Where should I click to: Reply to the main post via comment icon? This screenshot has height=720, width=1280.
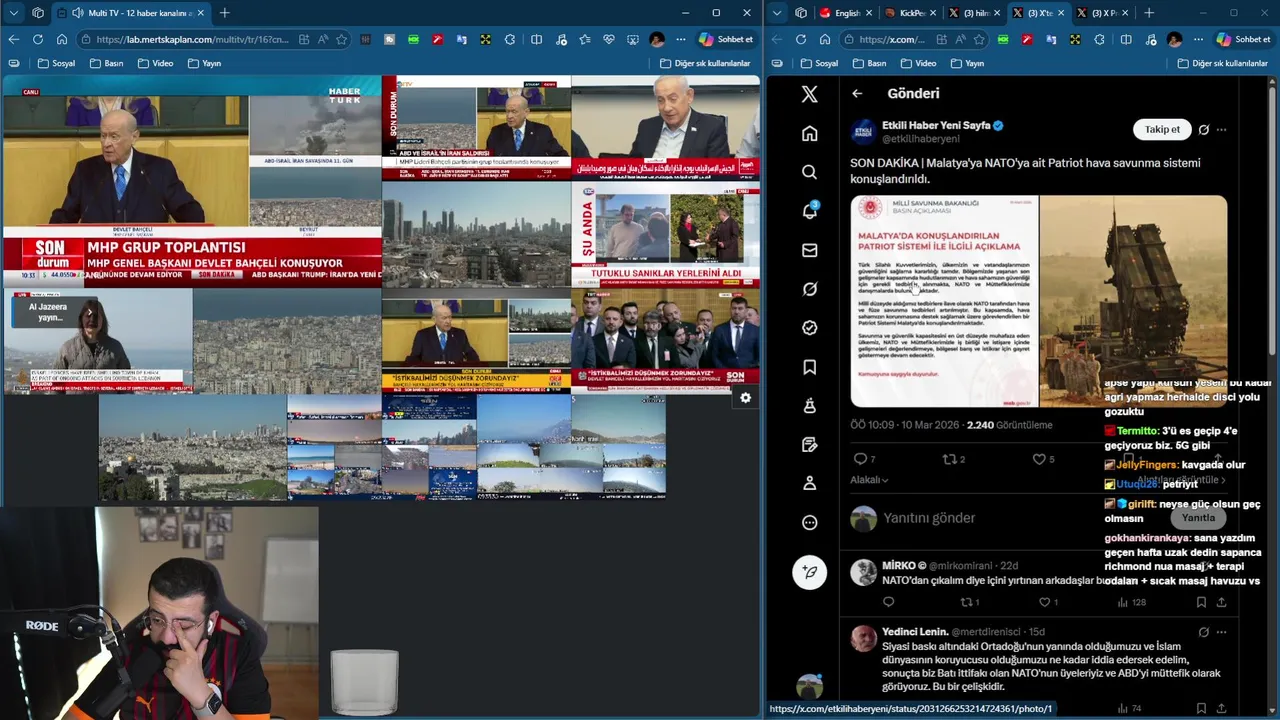click(x=860, y=459)
